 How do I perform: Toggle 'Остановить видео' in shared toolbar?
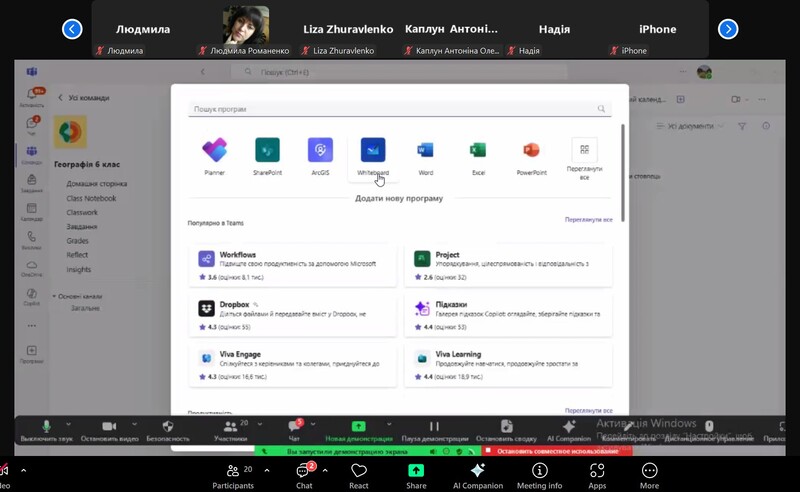pyautogui.click(x=109, y=430)
